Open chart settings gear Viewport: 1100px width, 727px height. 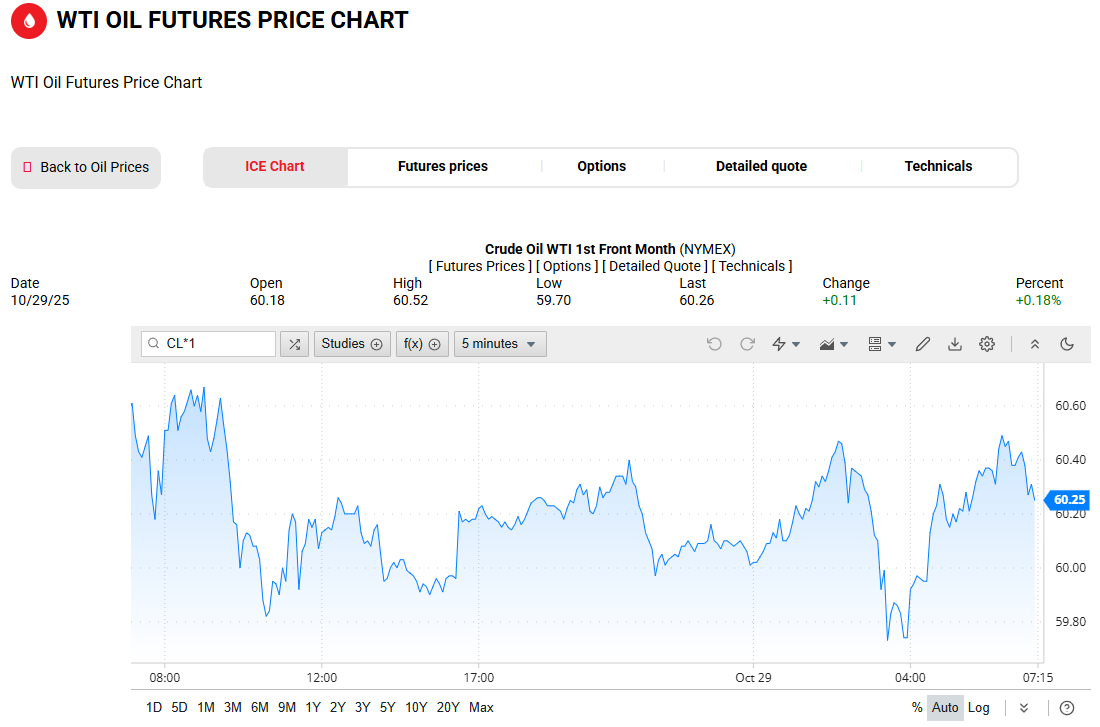[987, 344]
